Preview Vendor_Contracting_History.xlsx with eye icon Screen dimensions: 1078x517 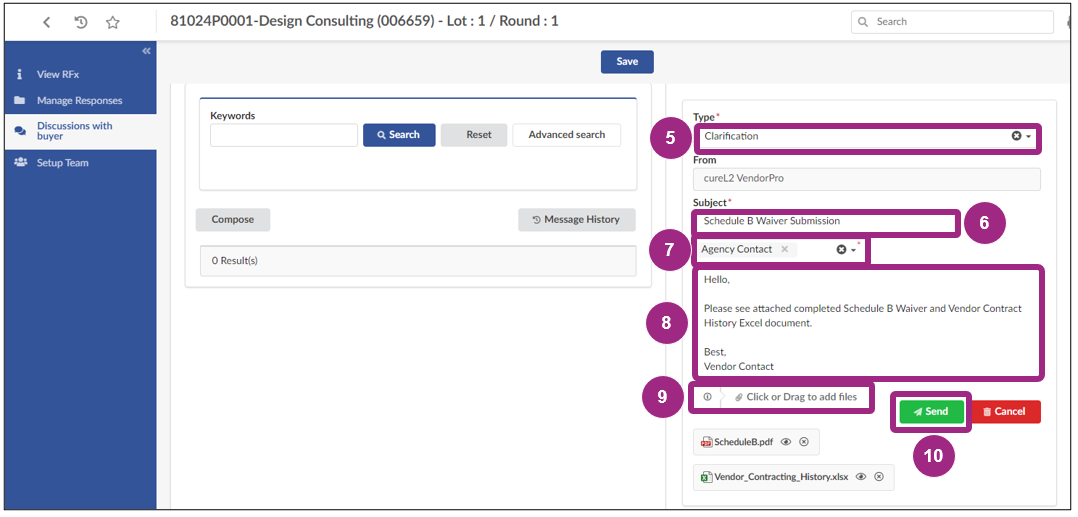[861, 476]
